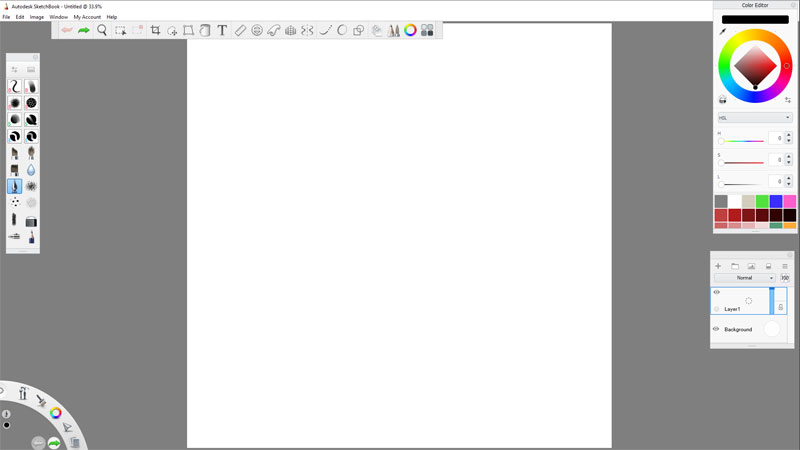Create a layer group folder
800x450 pixels.
[x=735, y=266]
